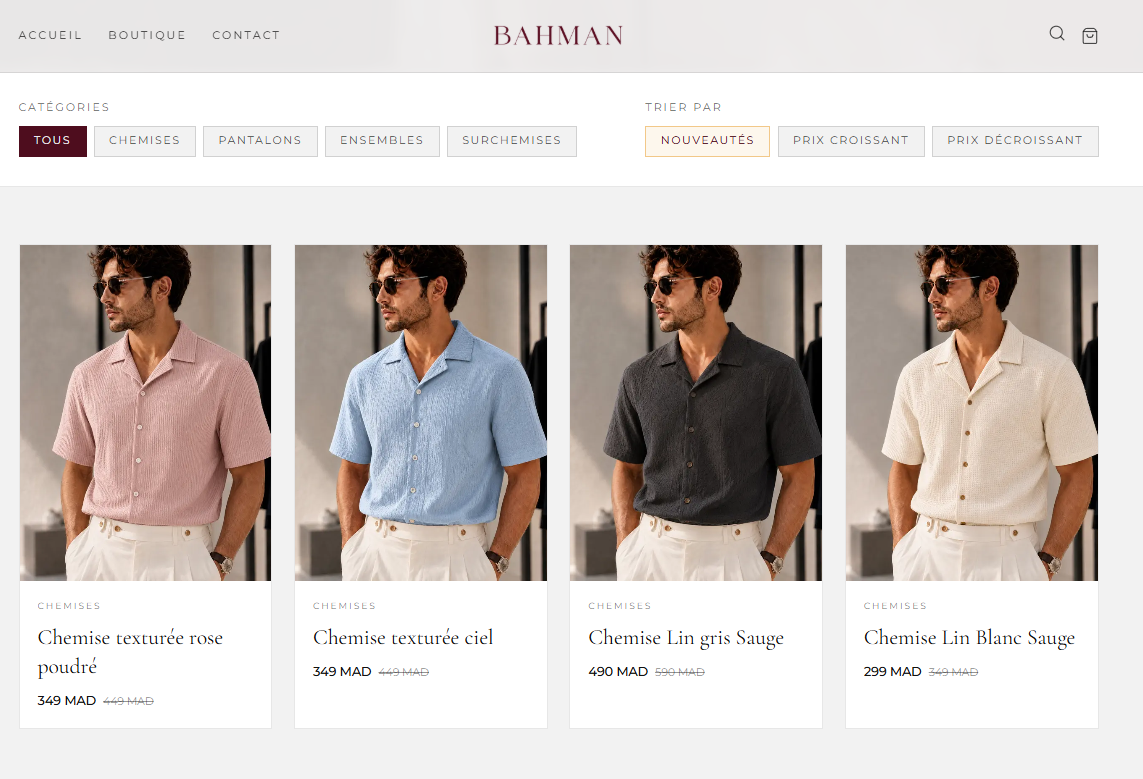Click the struck-through 349 MAD price
1143x779 pixels.
[953, 672]
